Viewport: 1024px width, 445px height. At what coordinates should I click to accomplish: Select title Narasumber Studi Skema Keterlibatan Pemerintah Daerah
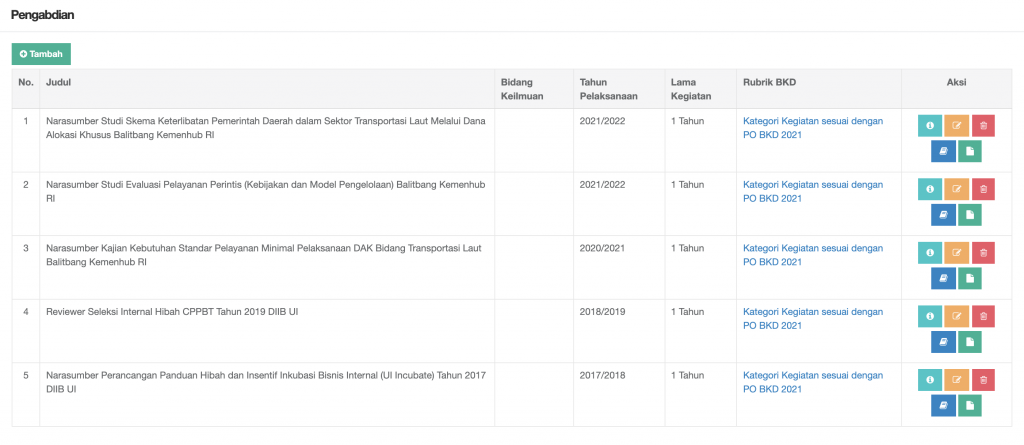pyautogui.click(x=266, y=128)
